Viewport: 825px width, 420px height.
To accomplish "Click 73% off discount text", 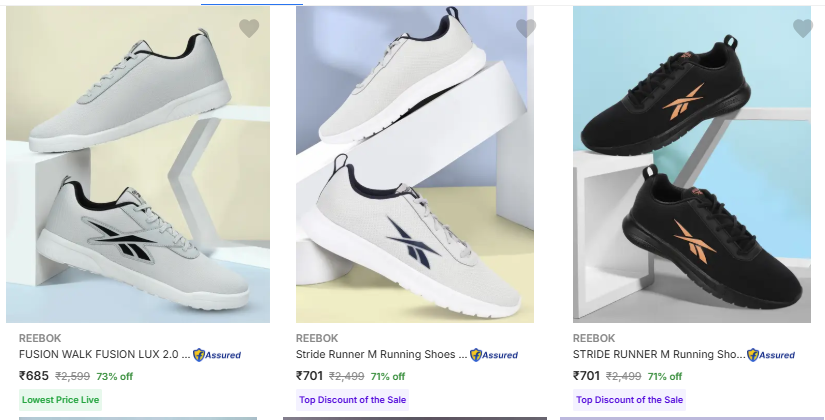I will coord(114,377).
